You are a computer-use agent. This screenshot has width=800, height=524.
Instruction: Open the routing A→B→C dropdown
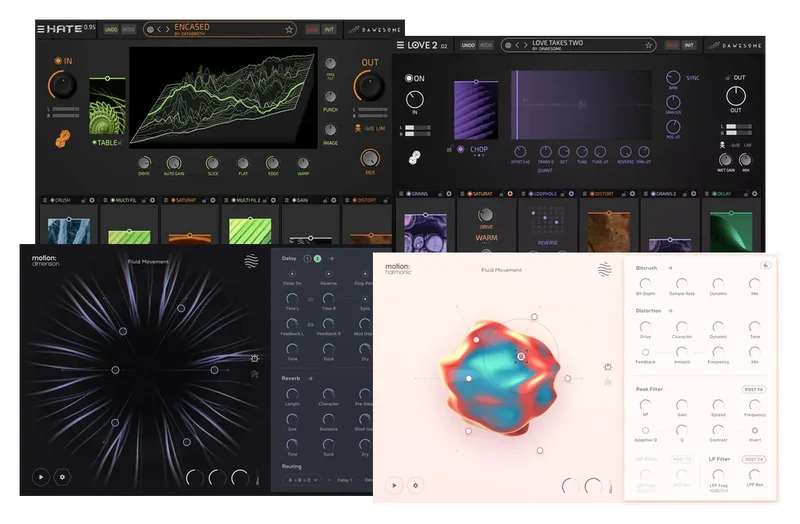tap(303, 480)
